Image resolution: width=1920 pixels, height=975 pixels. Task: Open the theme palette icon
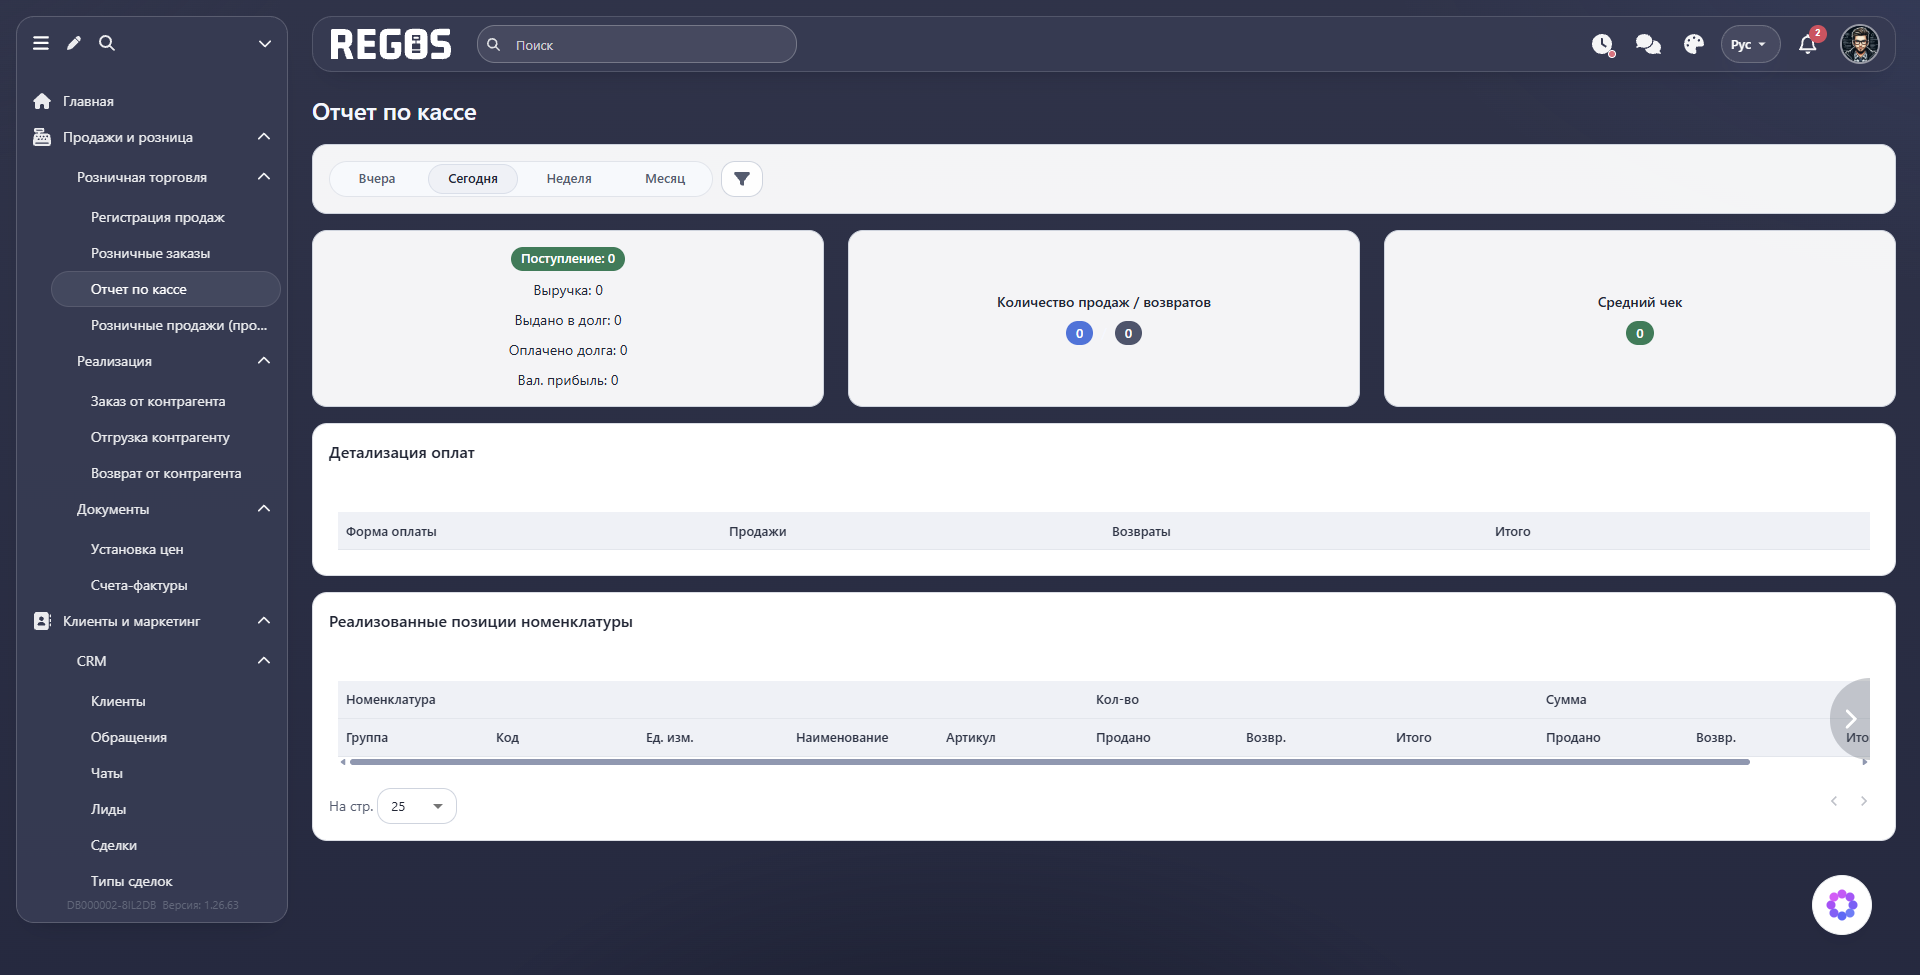1694,44
